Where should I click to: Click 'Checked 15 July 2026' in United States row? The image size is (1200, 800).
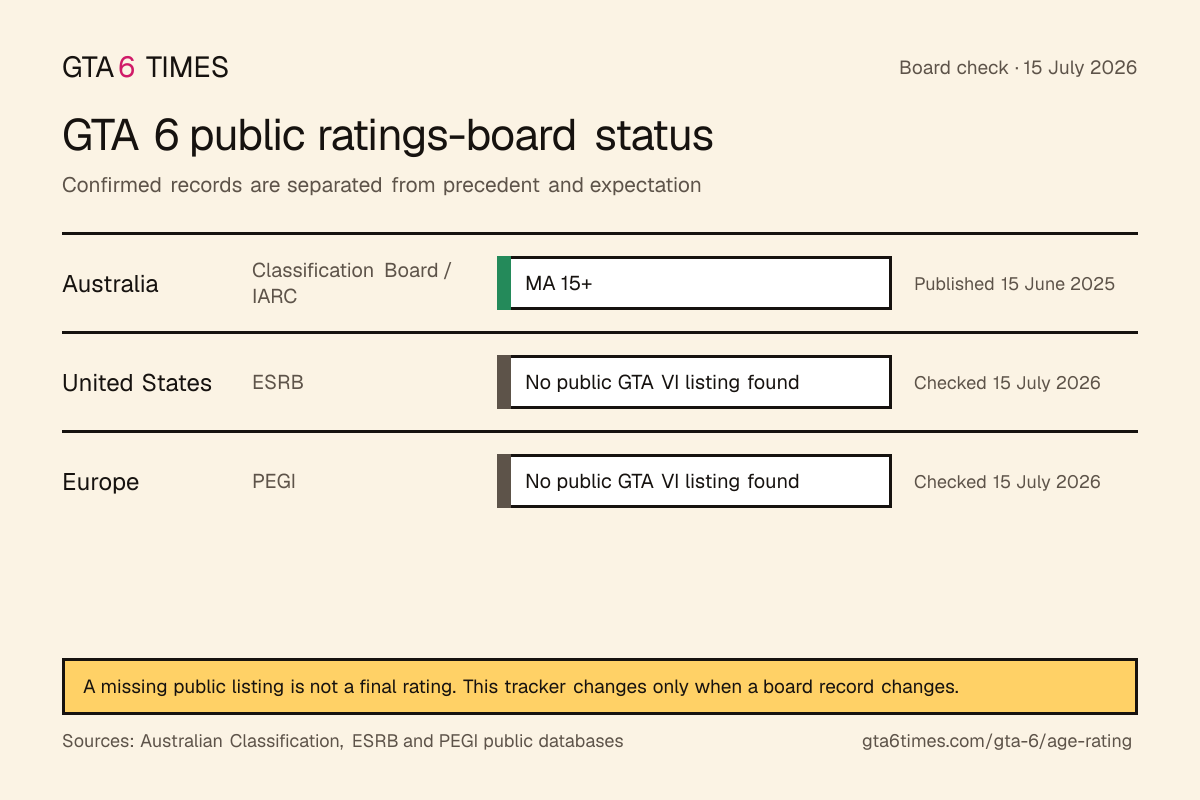click(x=1007, y=383)
